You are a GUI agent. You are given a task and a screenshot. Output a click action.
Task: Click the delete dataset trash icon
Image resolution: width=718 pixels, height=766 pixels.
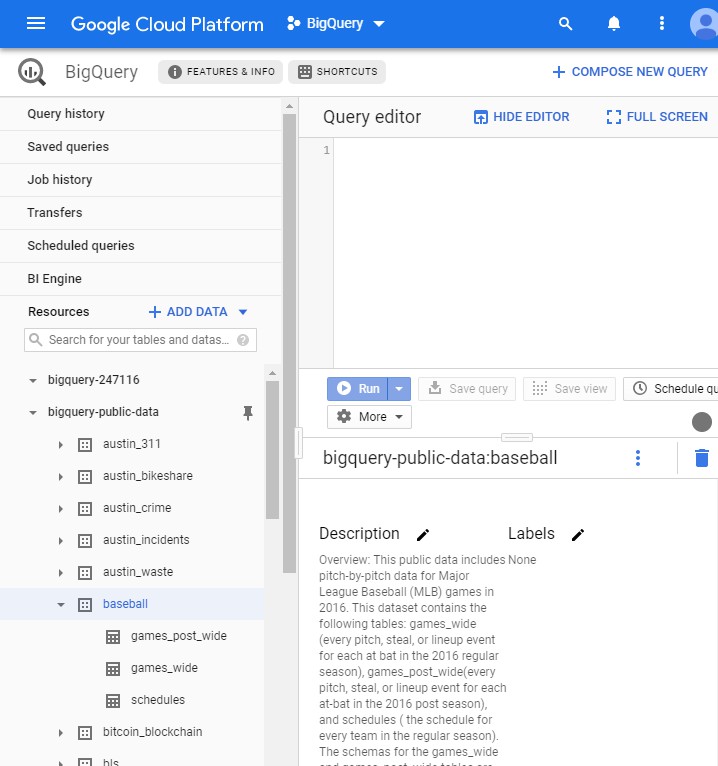pyautogui.click(x=702, y=458)
